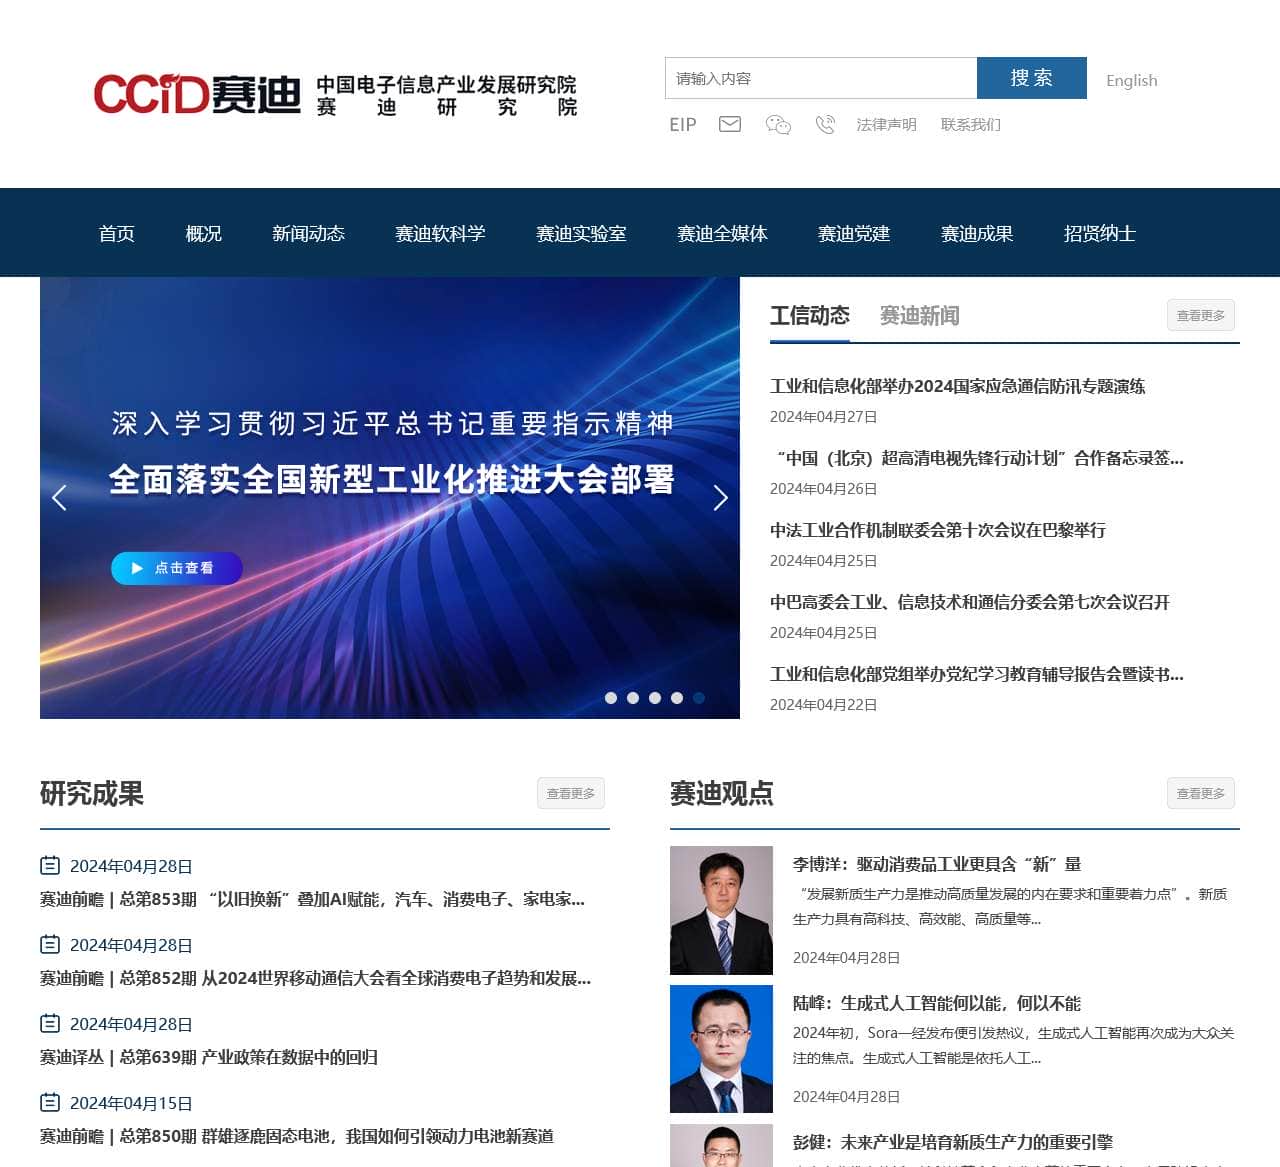Open 赛迪党建 navigation menu
1280x1167 pixels.
(855, 233)
